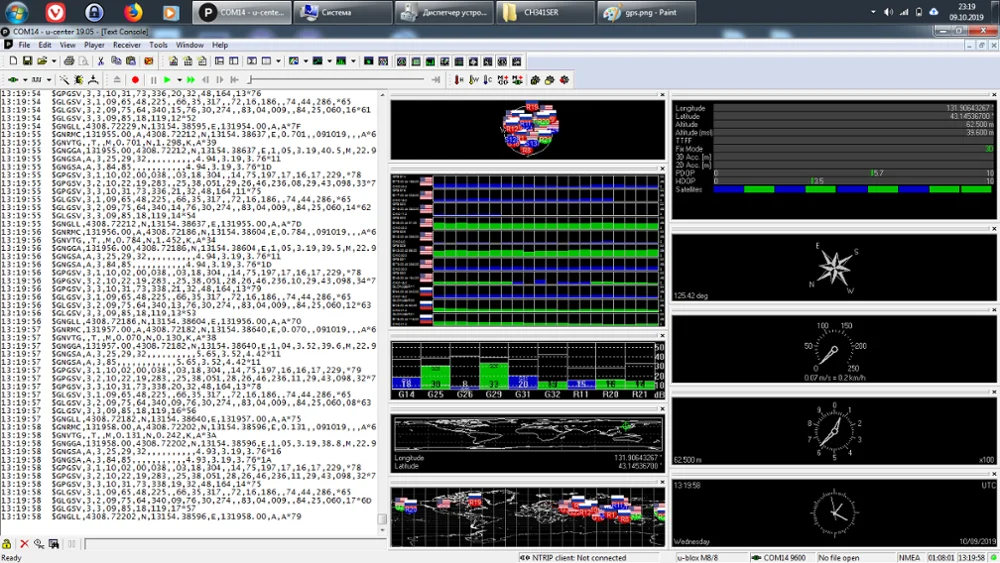Open the Player menu

click(x=94, y=45)
